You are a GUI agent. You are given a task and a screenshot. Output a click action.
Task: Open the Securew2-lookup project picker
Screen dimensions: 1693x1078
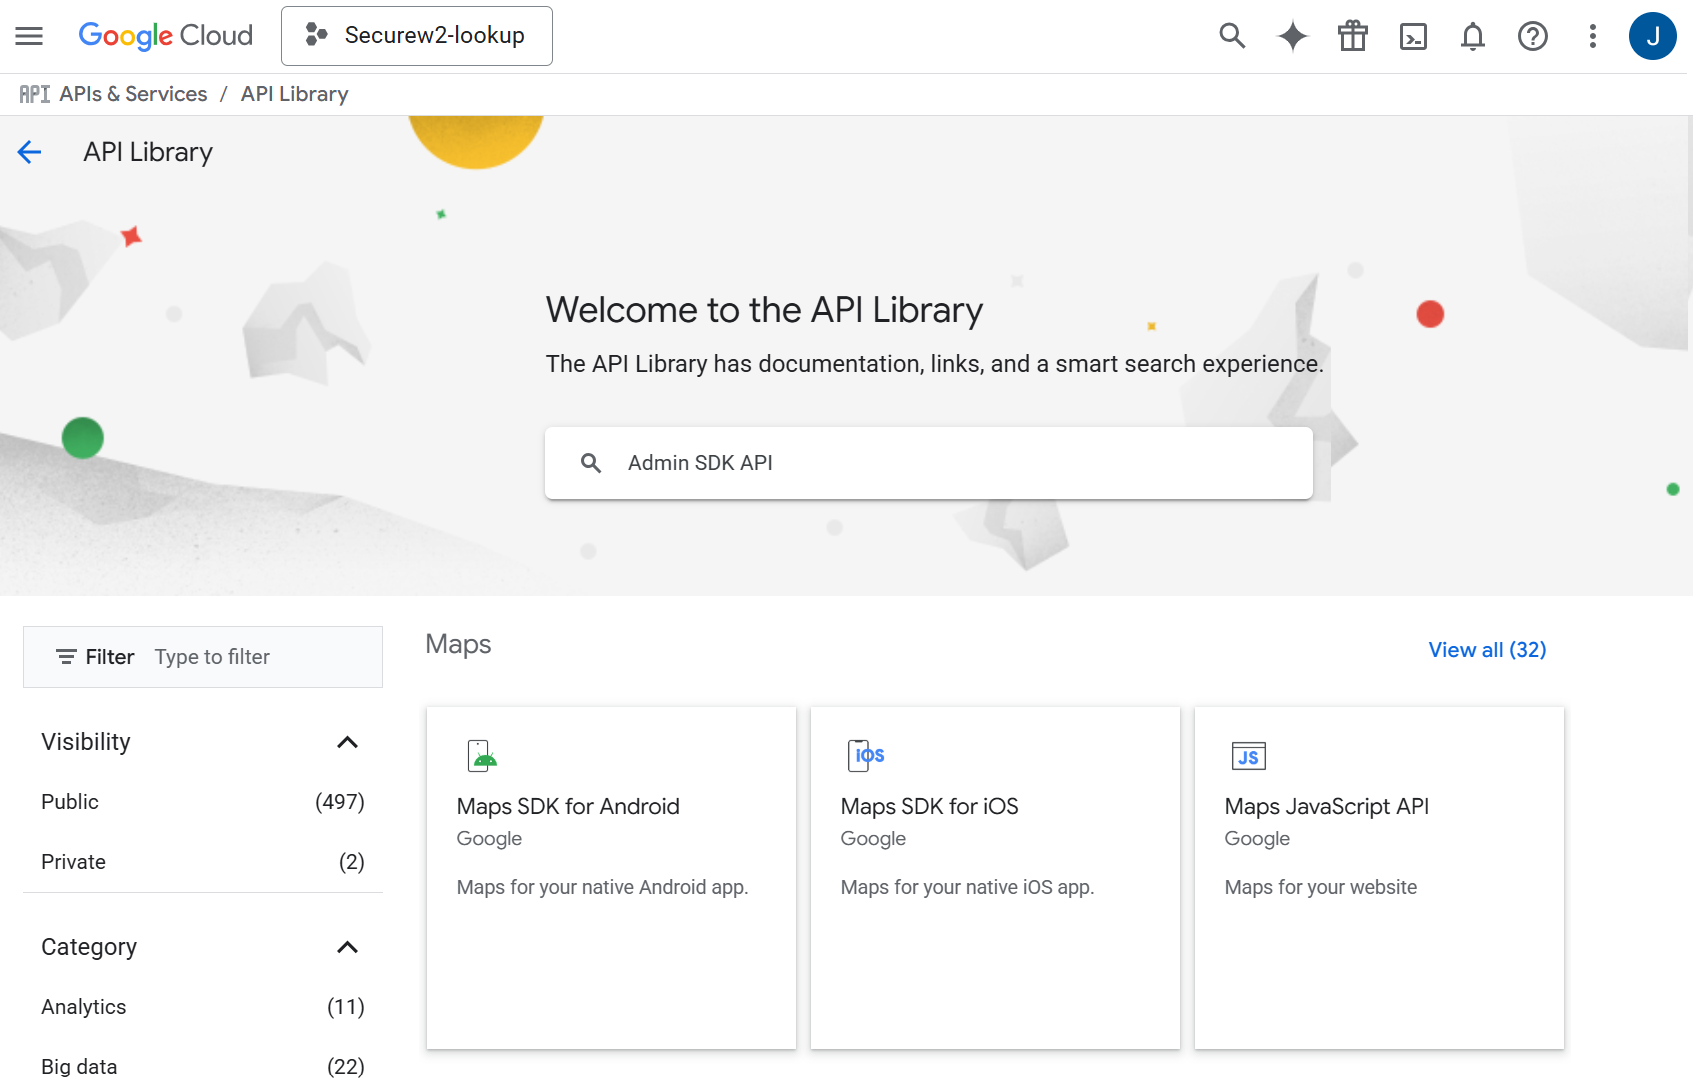click(x=416, y=36)
